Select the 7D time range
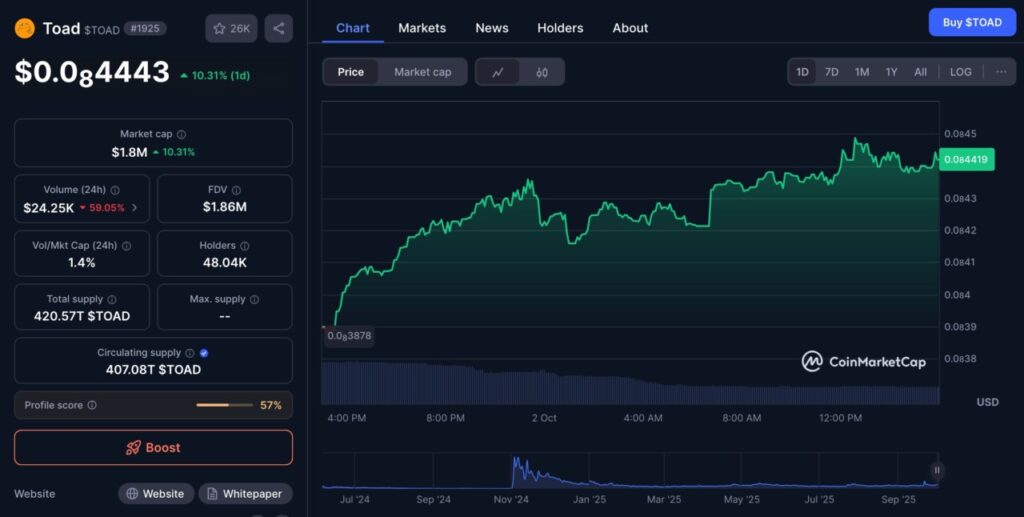Viewport: 1024px width, 517px height. (831, 72)
